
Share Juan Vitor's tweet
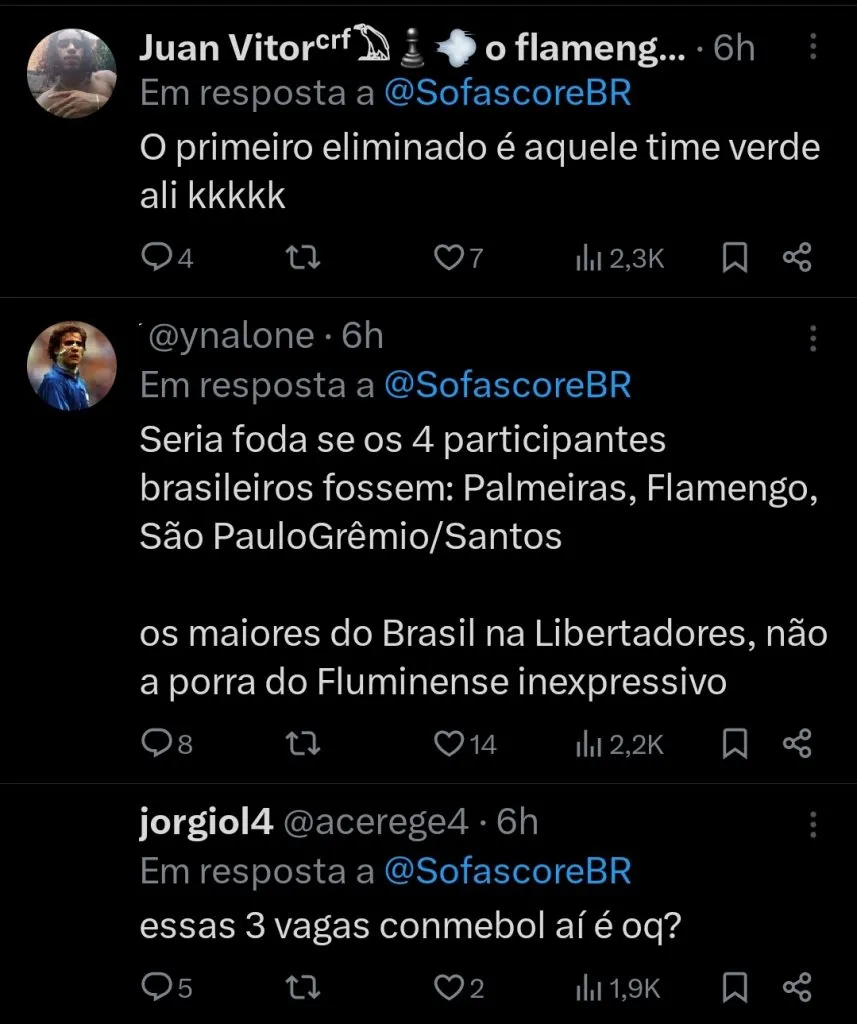coord(797,259)
